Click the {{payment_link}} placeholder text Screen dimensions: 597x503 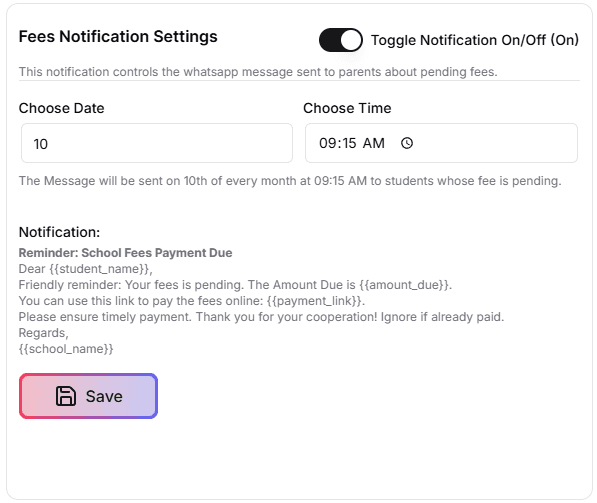tap(314, 301)
